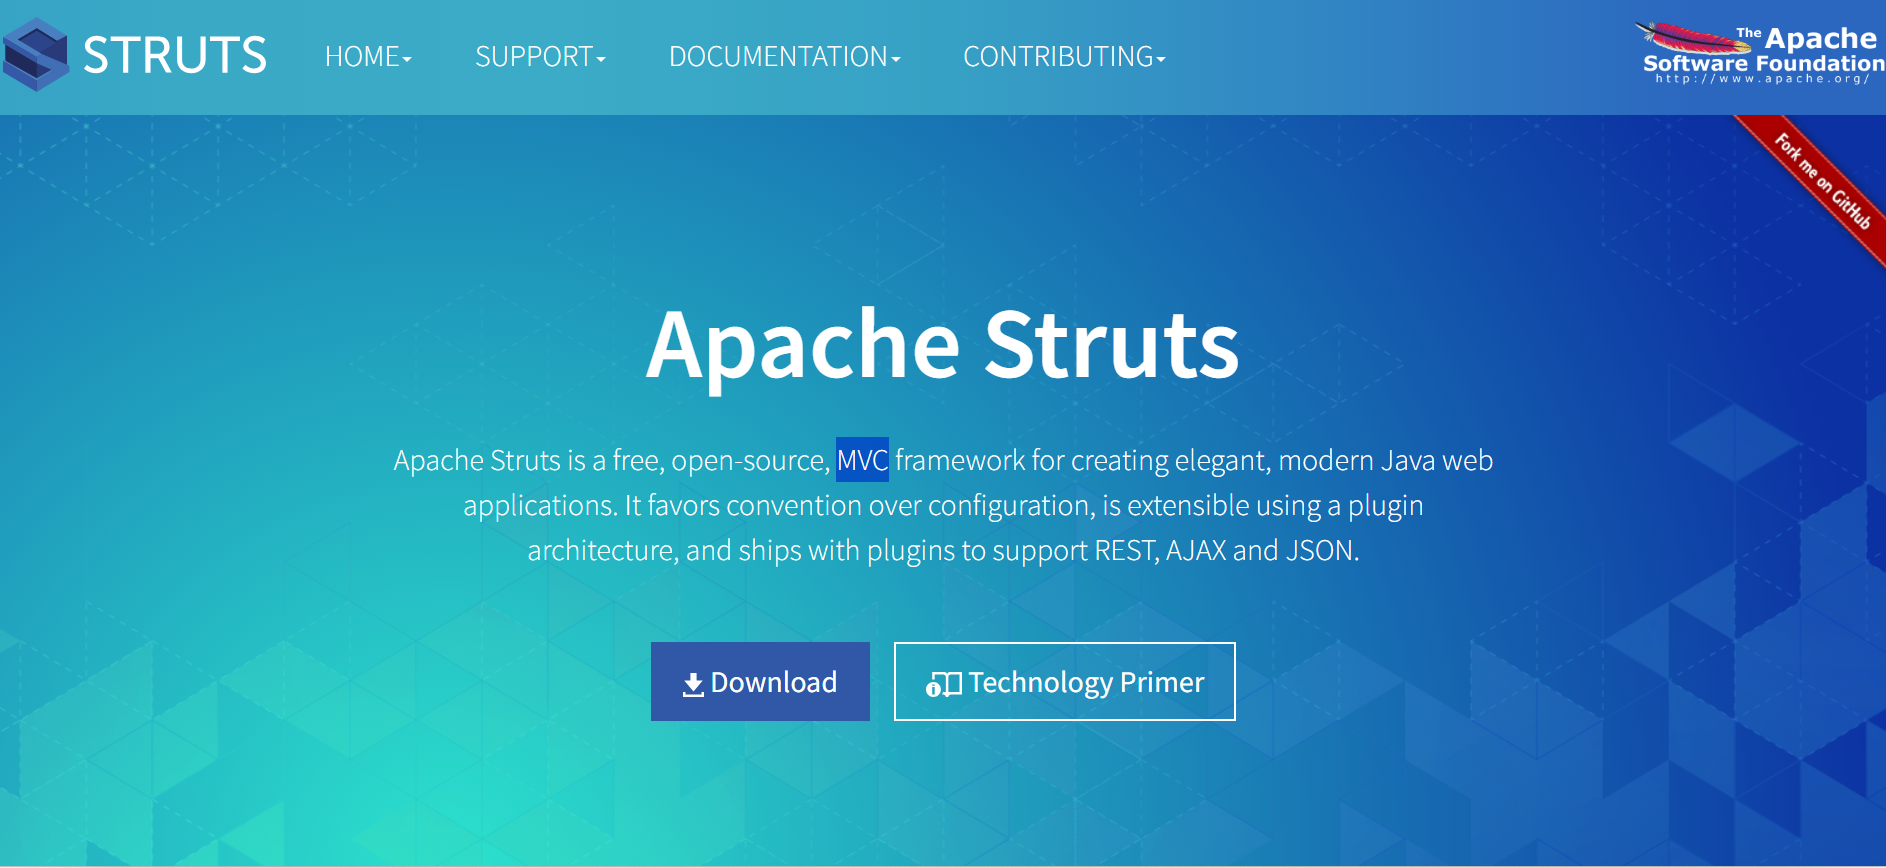Click the info book icon beside Technology Primer
The width and height of the screenshot is (1886, 868).
943,684
